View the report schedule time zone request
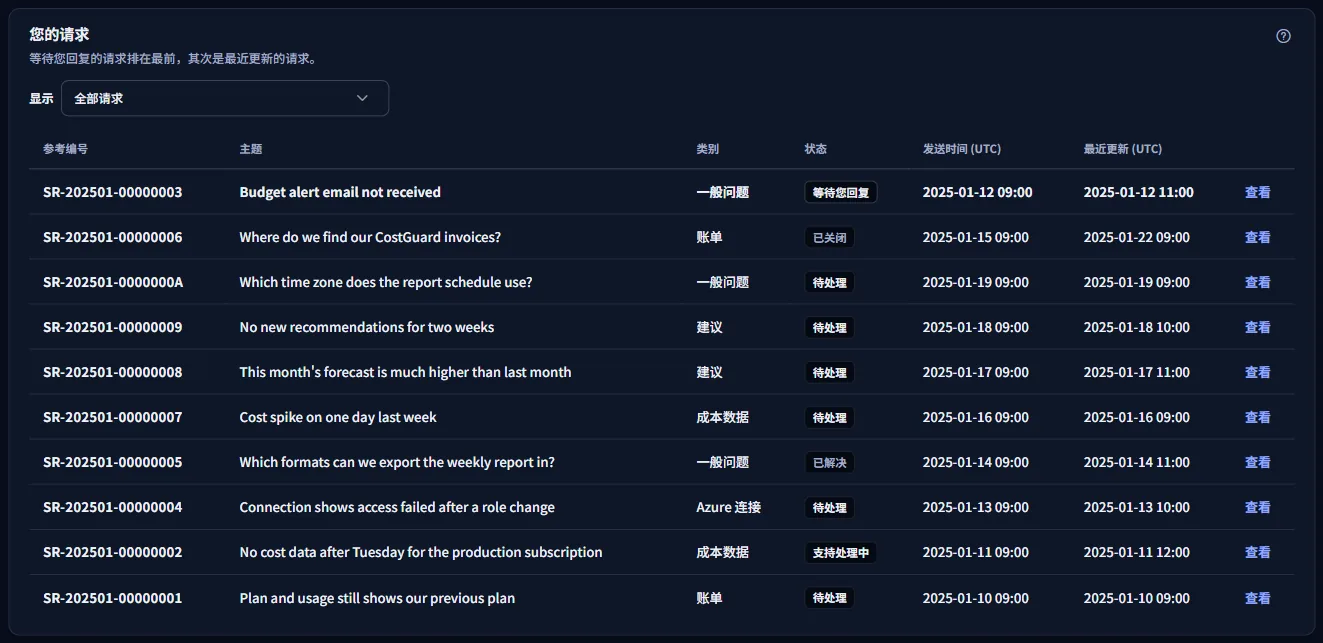 [1257, 282]
